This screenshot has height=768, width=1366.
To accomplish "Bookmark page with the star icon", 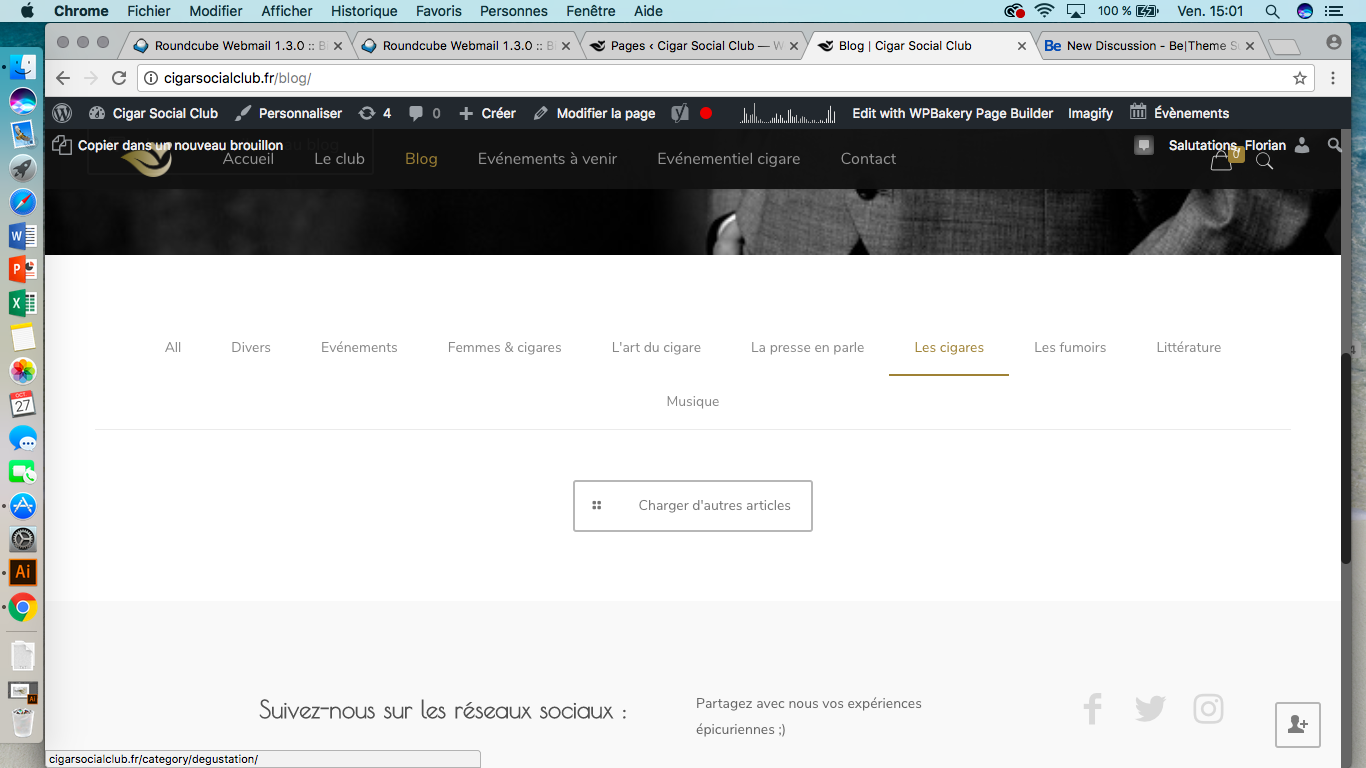I will [1300, 78].
